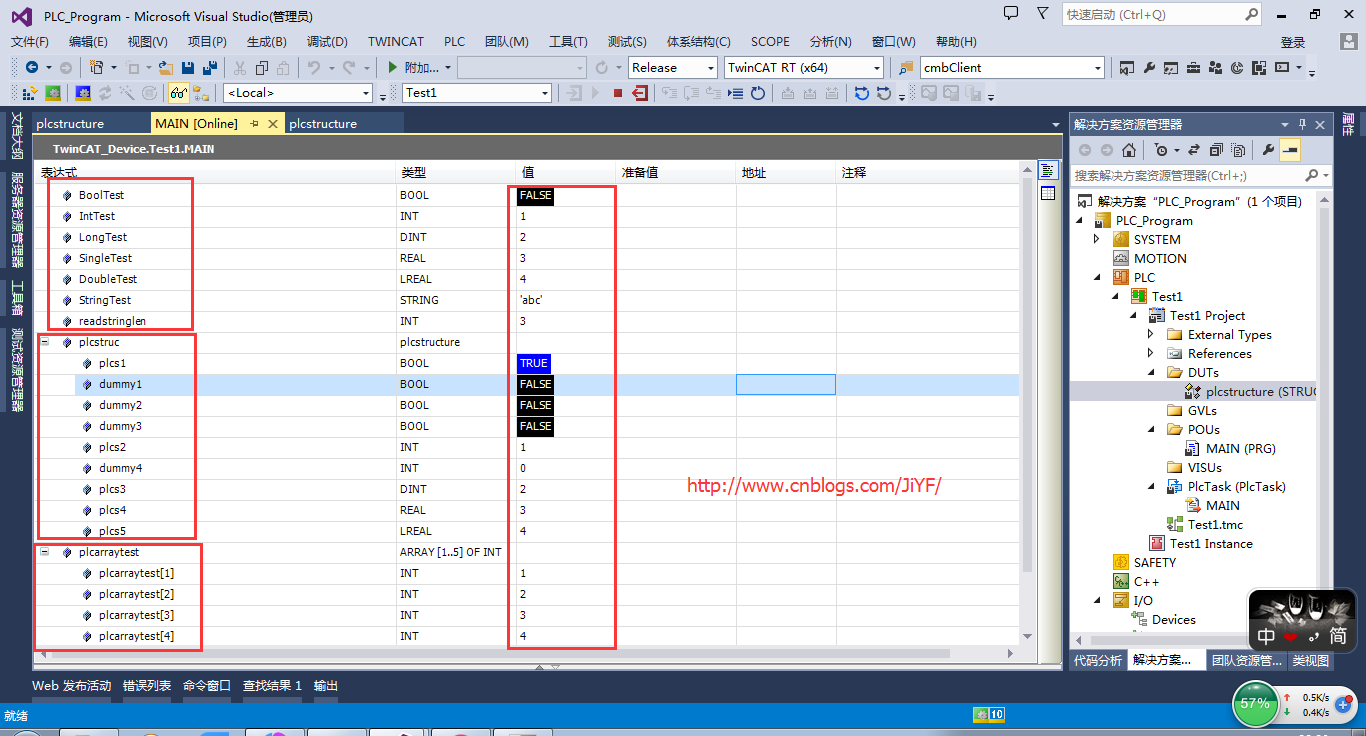Screen dimensions: 1366x736
Task: Click the Save All icon on the toolbar
Action: click(x=208, y=68)
